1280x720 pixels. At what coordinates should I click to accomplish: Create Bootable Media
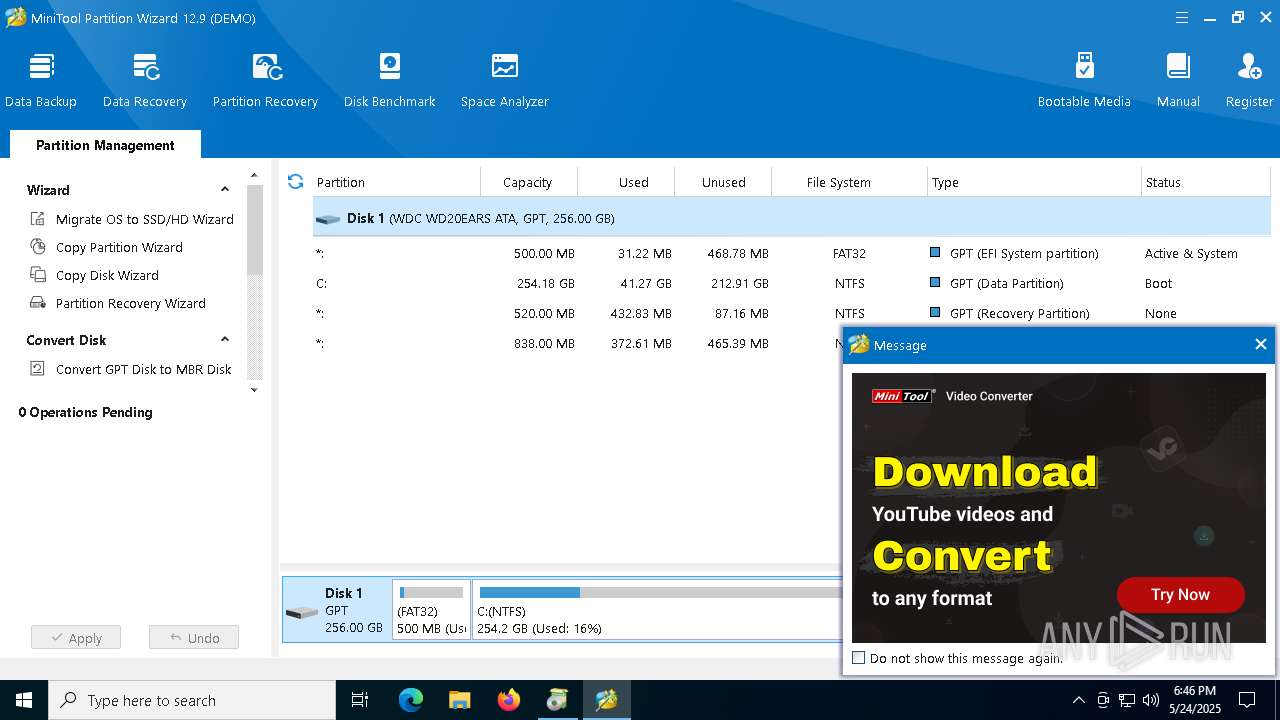pyautogui.click(x=1084, y=80)
